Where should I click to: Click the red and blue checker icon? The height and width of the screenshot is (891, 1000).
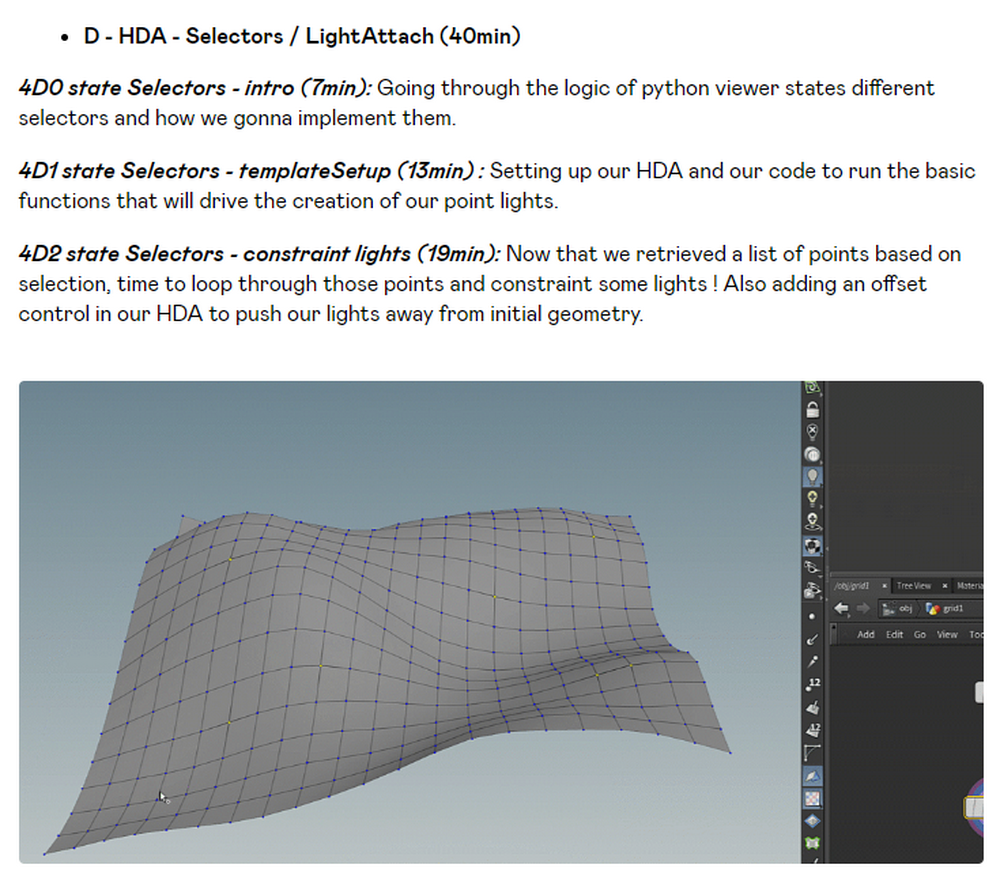click(x=812, y=799)
